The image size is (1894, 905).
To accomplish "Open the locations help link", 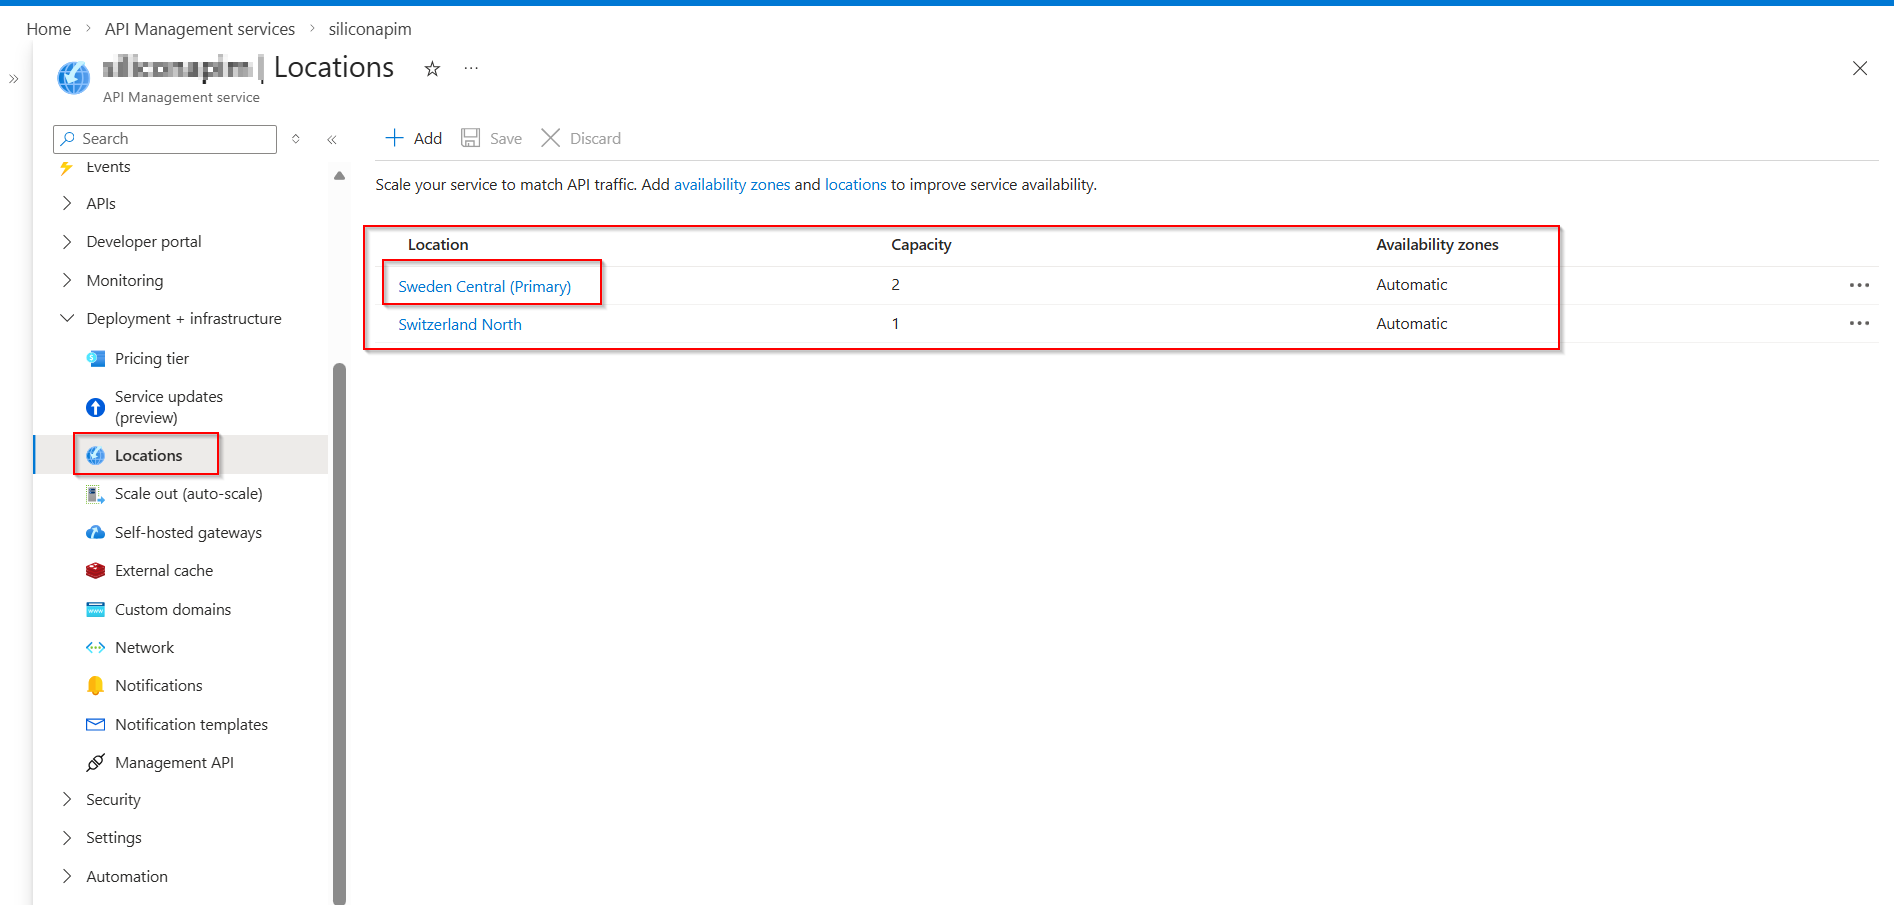I will (856, 185).
